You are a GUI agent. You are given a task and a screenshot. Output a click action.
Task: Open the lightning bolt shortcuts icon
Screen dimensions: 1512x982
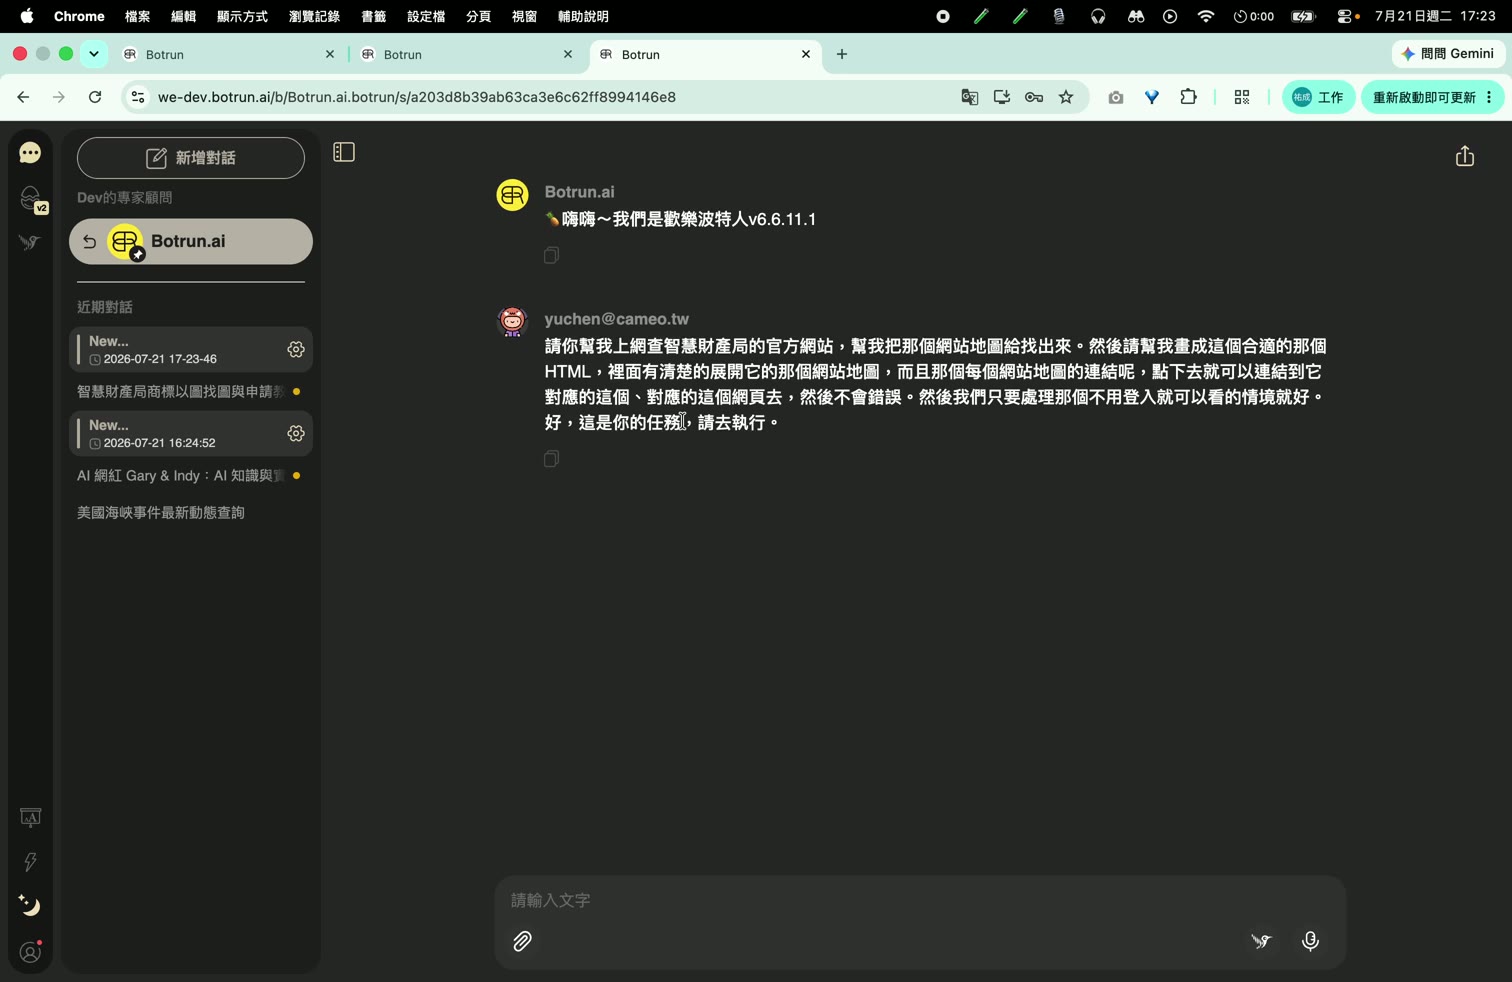tap(30, 862)
